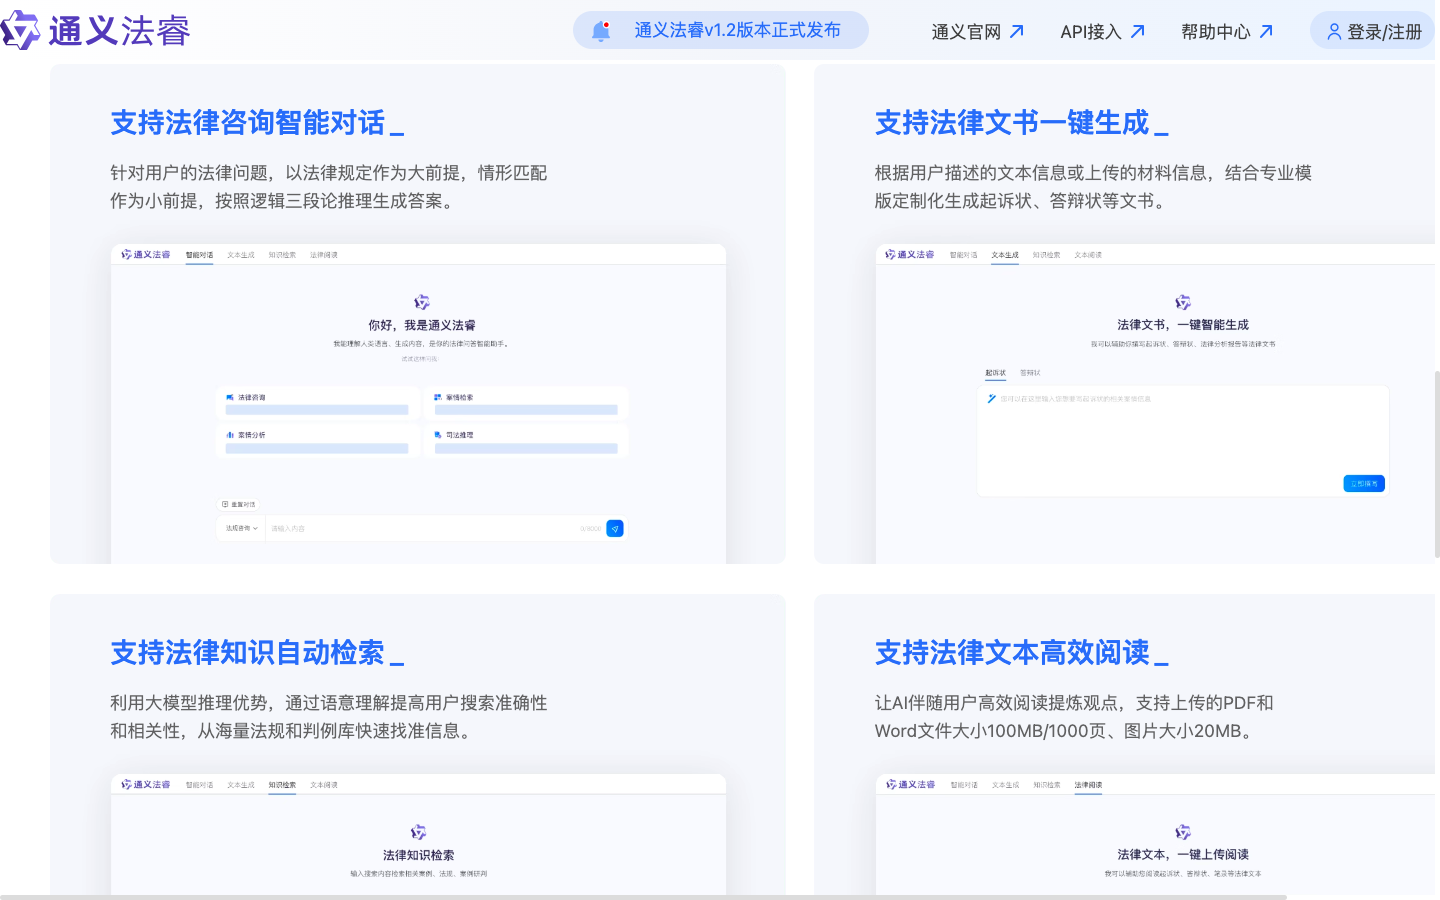The width and height of the screenshot is (1440, 900).
Task: Click the 支持法律知识自动检索 heading
Action: point(257,653)
